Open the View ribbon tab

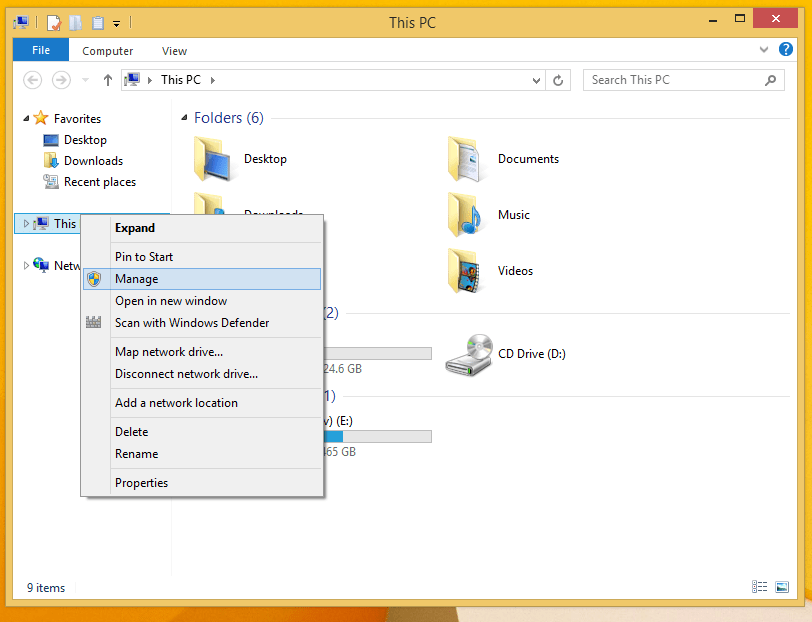coord(174,51)
